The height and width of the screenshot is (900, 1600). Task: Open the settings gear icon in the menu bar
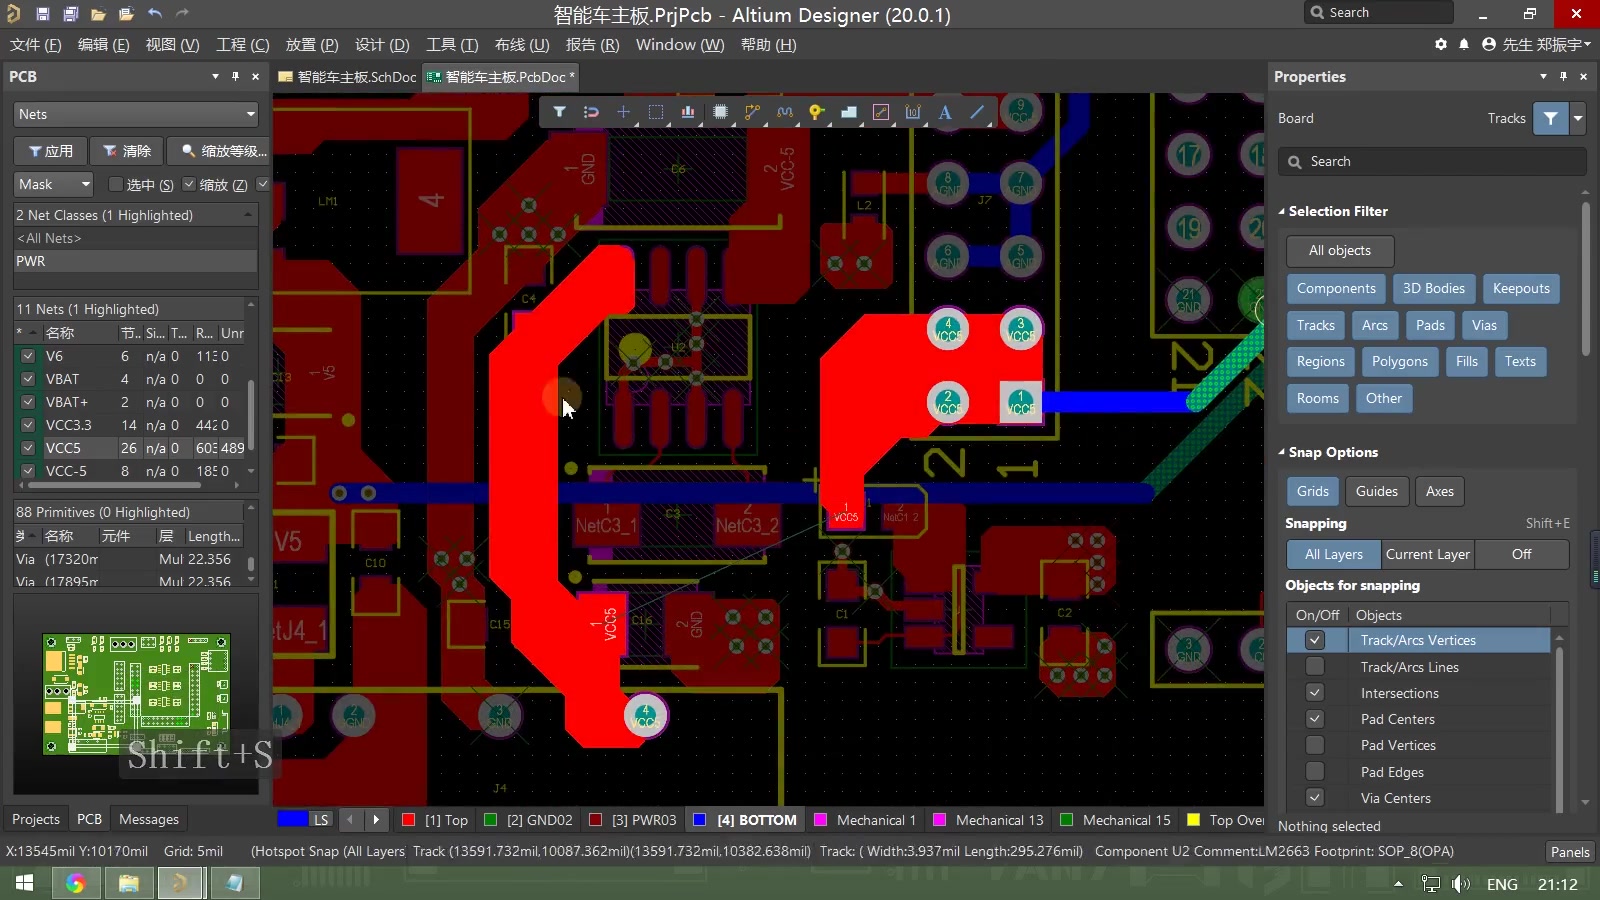click(1441, 44)
